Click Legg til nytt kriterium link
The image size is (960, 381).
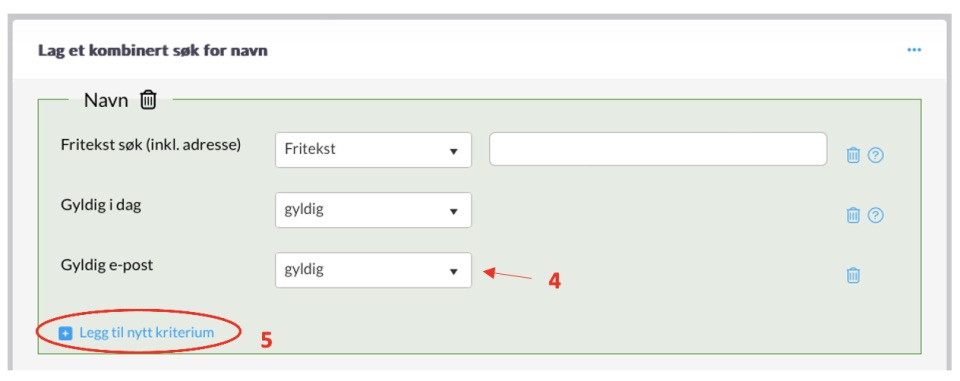click(147, 333)
